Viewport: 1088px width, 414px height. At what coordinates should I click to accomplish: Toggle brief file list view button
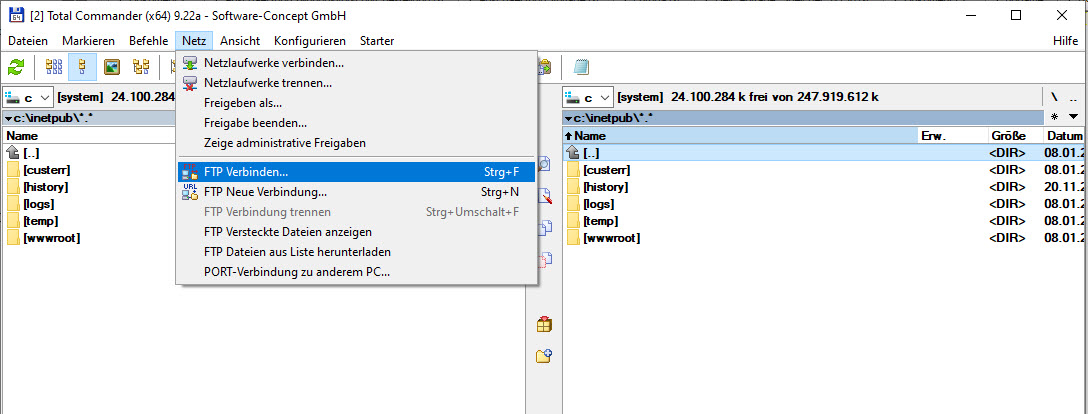pyautogui.click(x=54, y=67)
